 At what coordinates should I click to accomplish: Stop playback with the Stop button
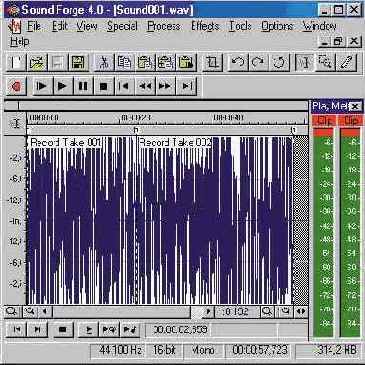104,86
